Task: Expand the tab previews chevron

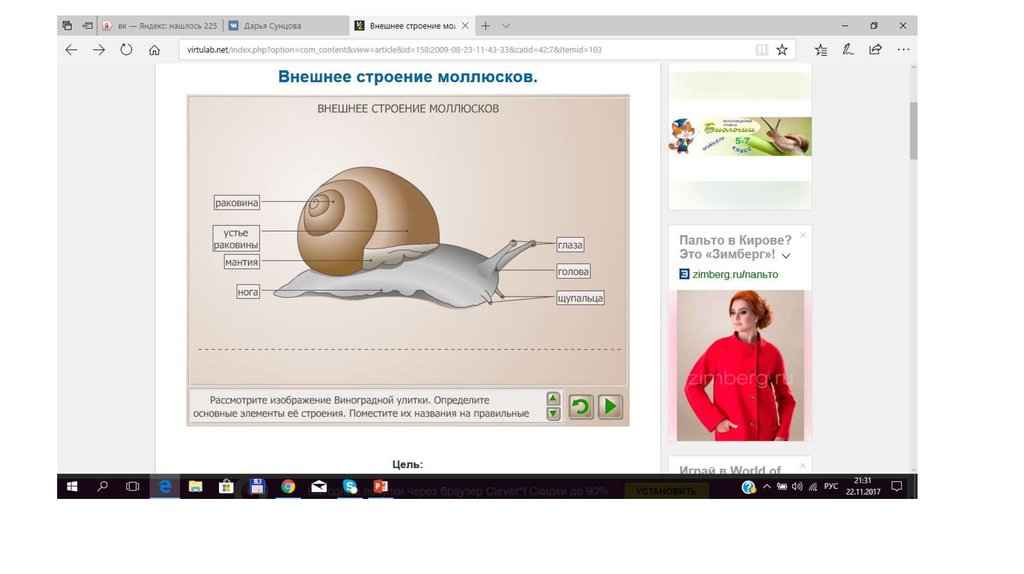Action: tap(506, 25)
